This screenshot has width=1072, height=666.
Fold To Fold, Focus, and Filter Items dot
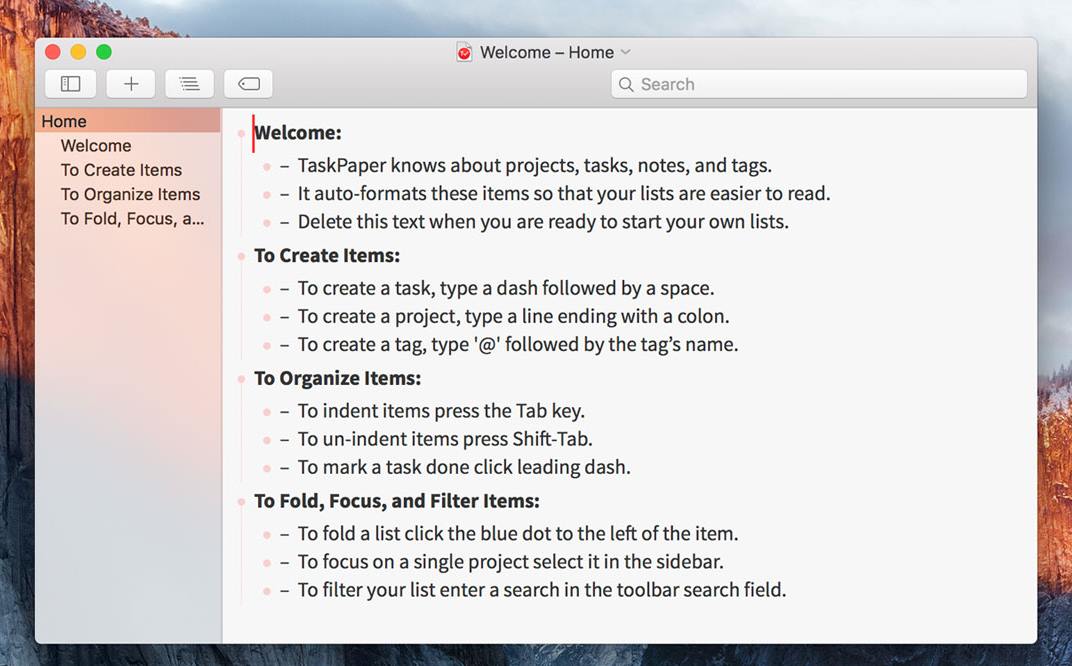point(241,502)
